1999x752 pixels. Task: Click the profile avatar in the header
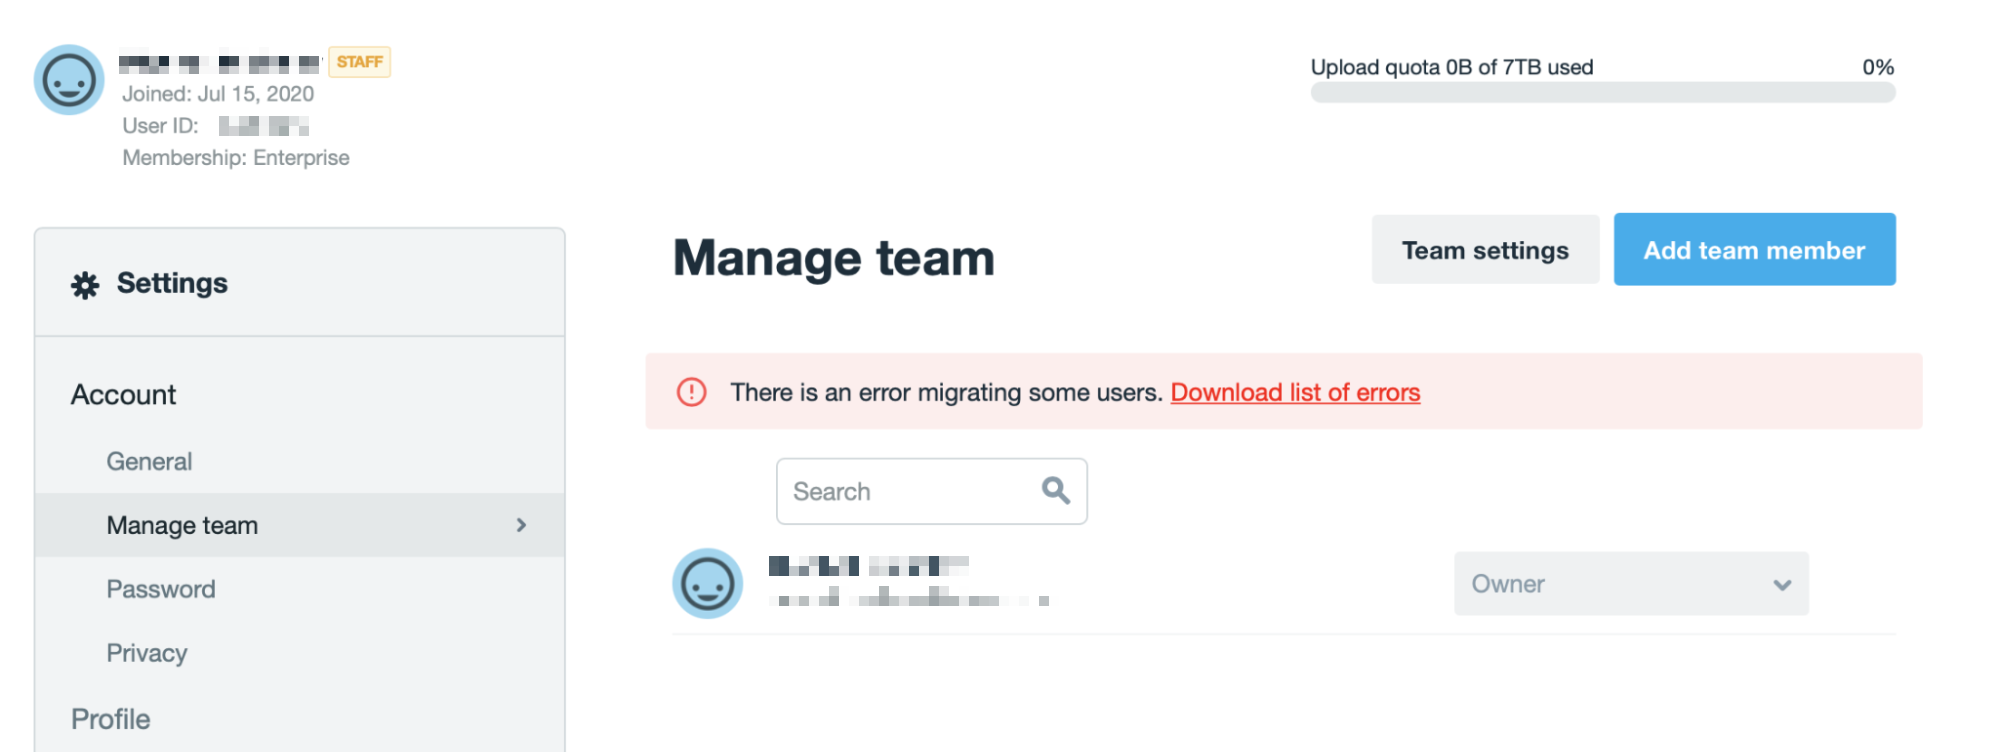[x=69, y=80]
